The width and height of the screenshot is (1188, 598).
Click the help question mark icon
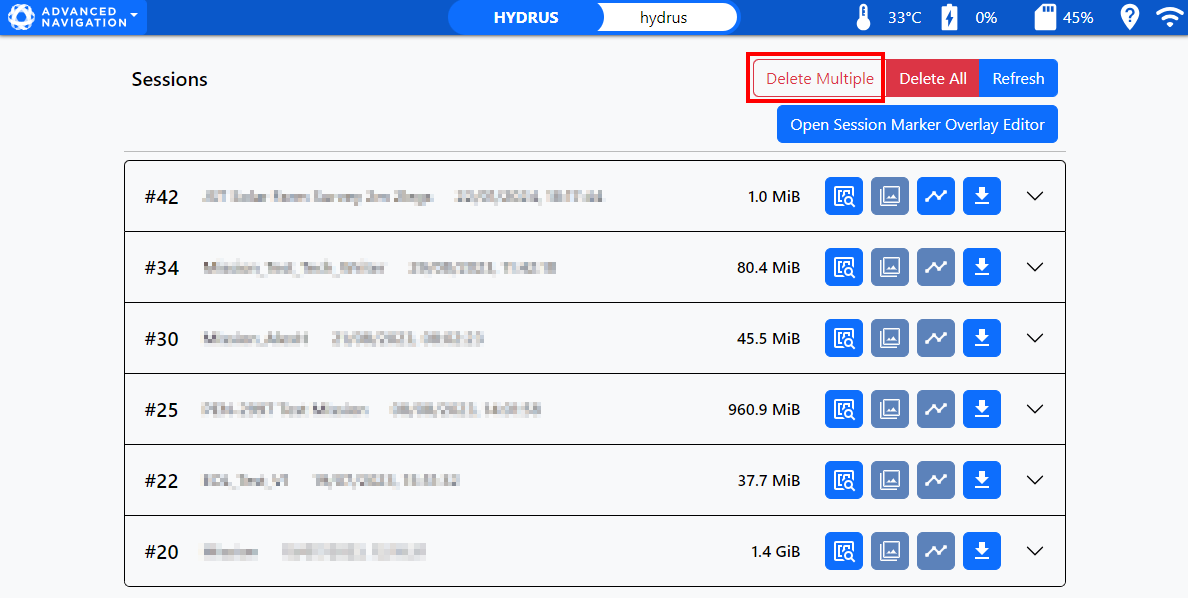pyautogui.click(x=1129, y=17)
